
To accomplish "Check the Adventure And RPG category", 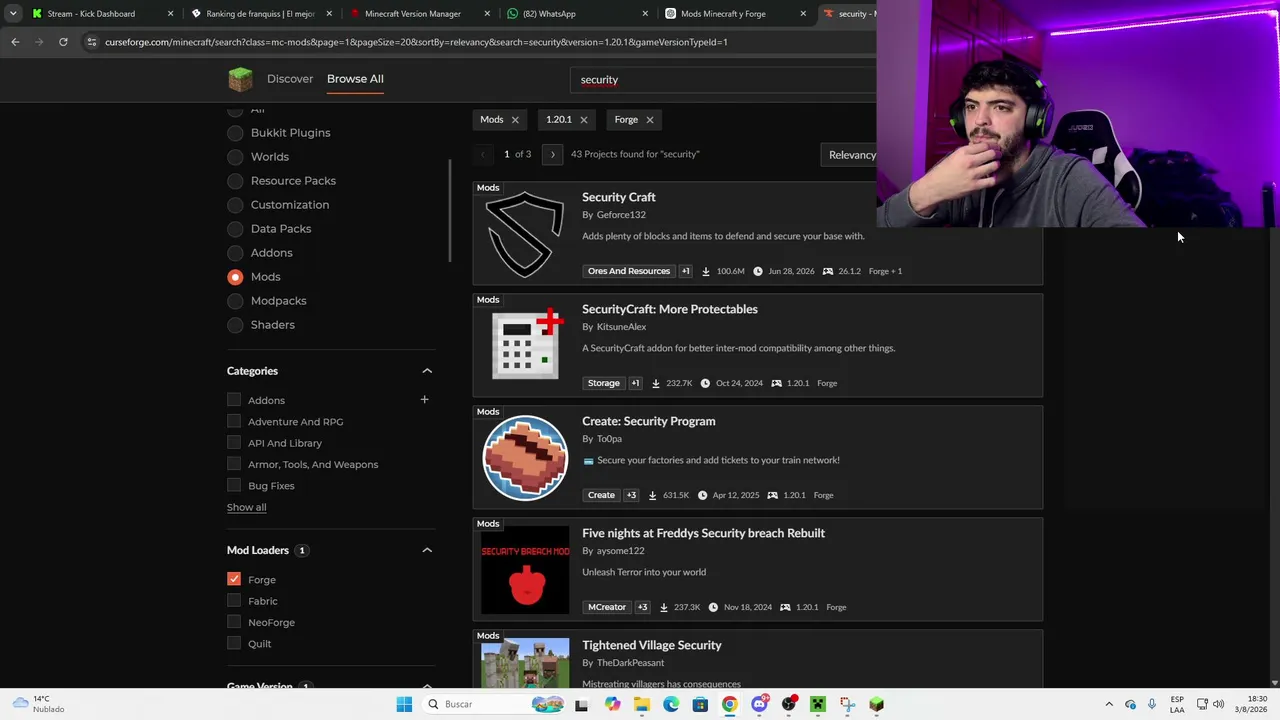I will (x=234, y=422).
